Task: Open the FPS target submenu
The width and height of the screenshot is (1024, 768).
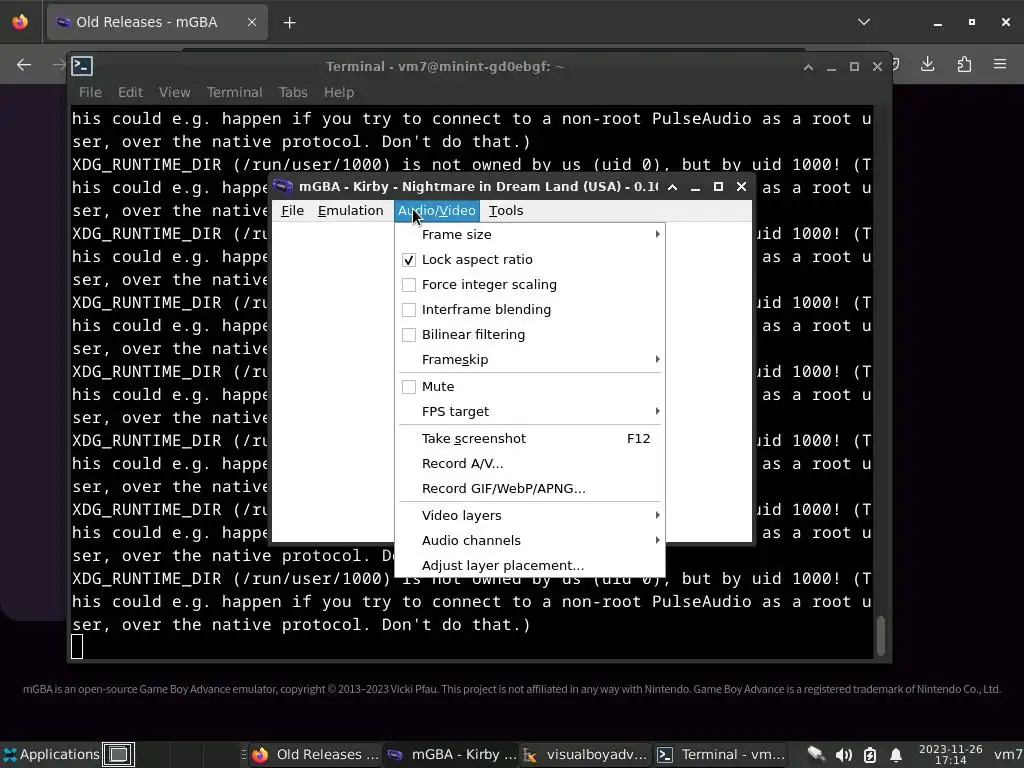Action: [530, 411]
